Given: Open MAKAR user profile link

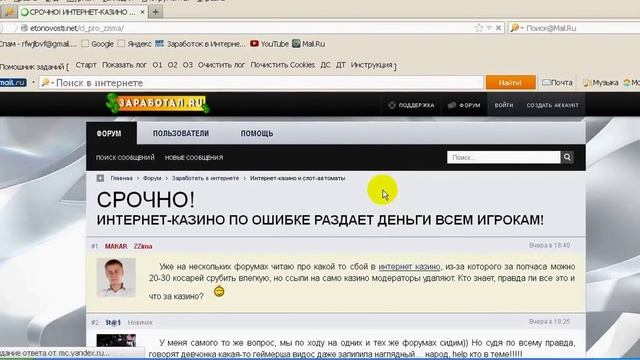Looking at the screenshot, I should point(116,246).
